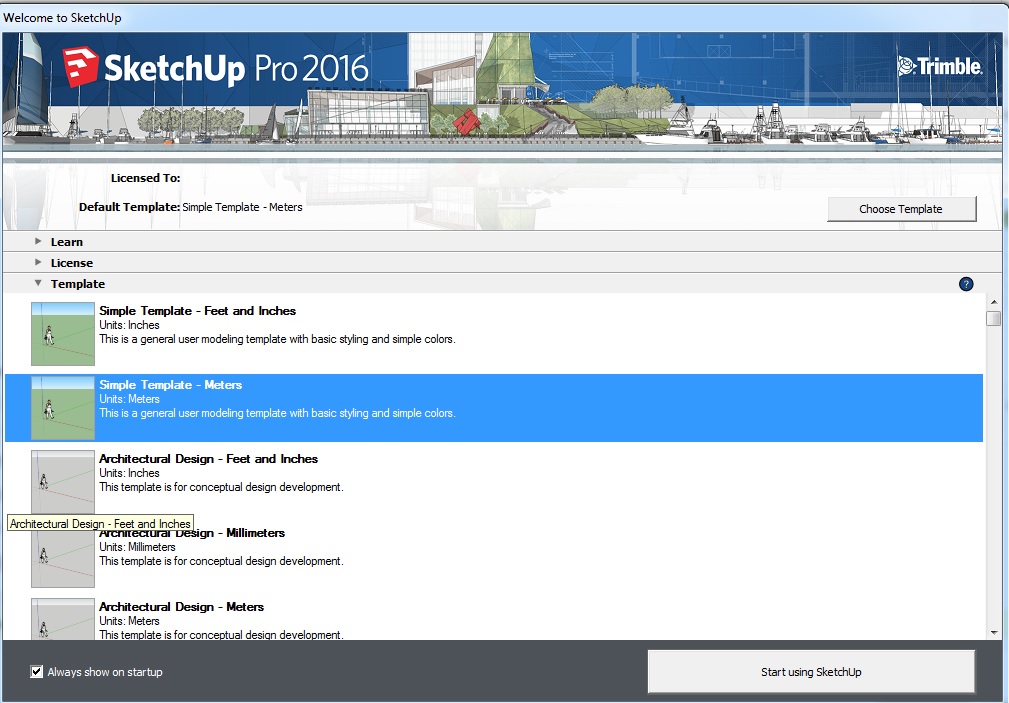Click Start using SketchUp button

pyautogui.click(x=811, y=671)
